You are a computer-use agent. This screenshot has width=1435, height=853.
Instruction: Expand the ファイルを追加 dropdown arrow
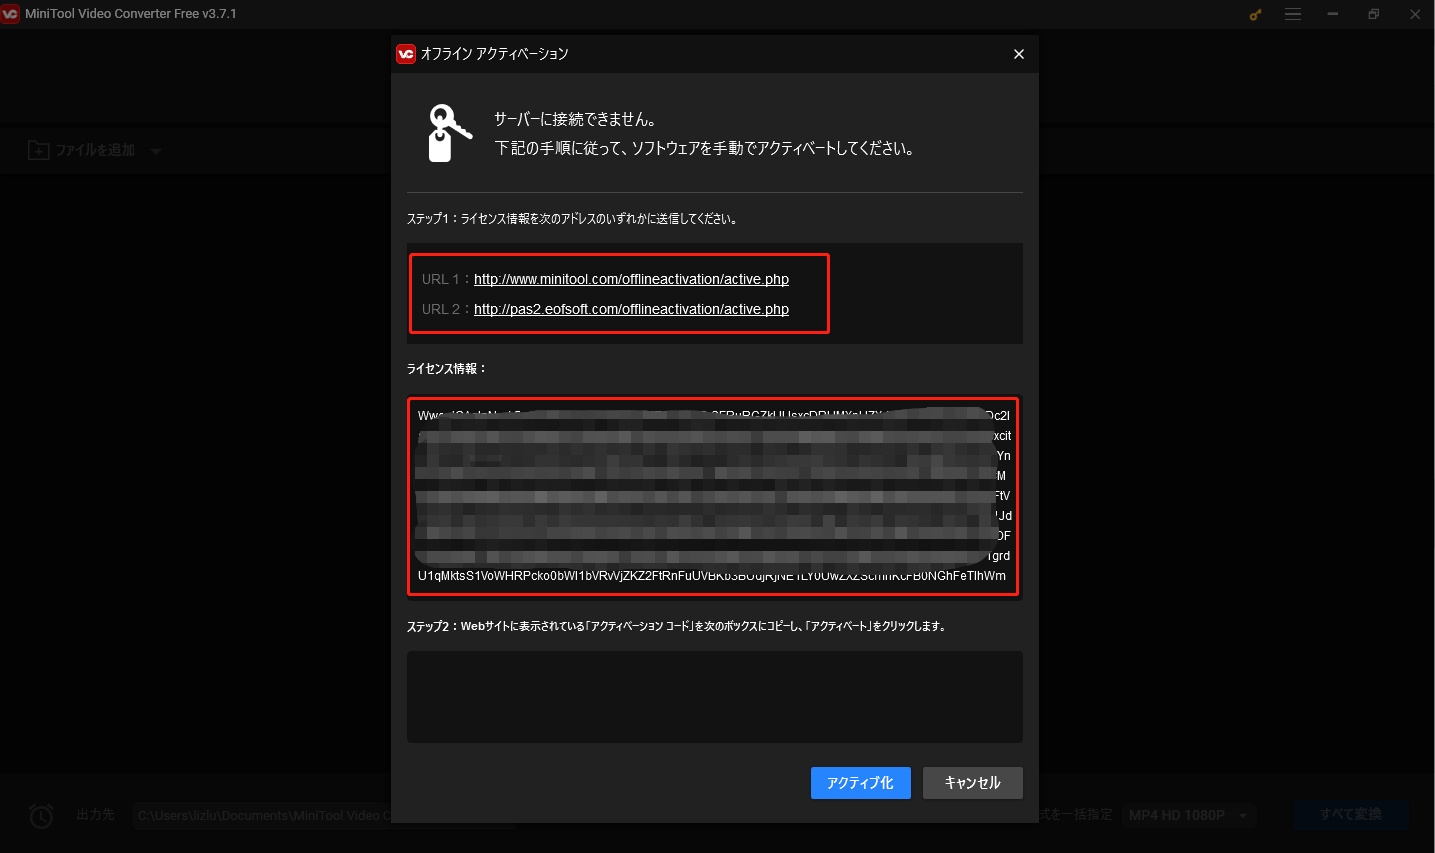155,151
